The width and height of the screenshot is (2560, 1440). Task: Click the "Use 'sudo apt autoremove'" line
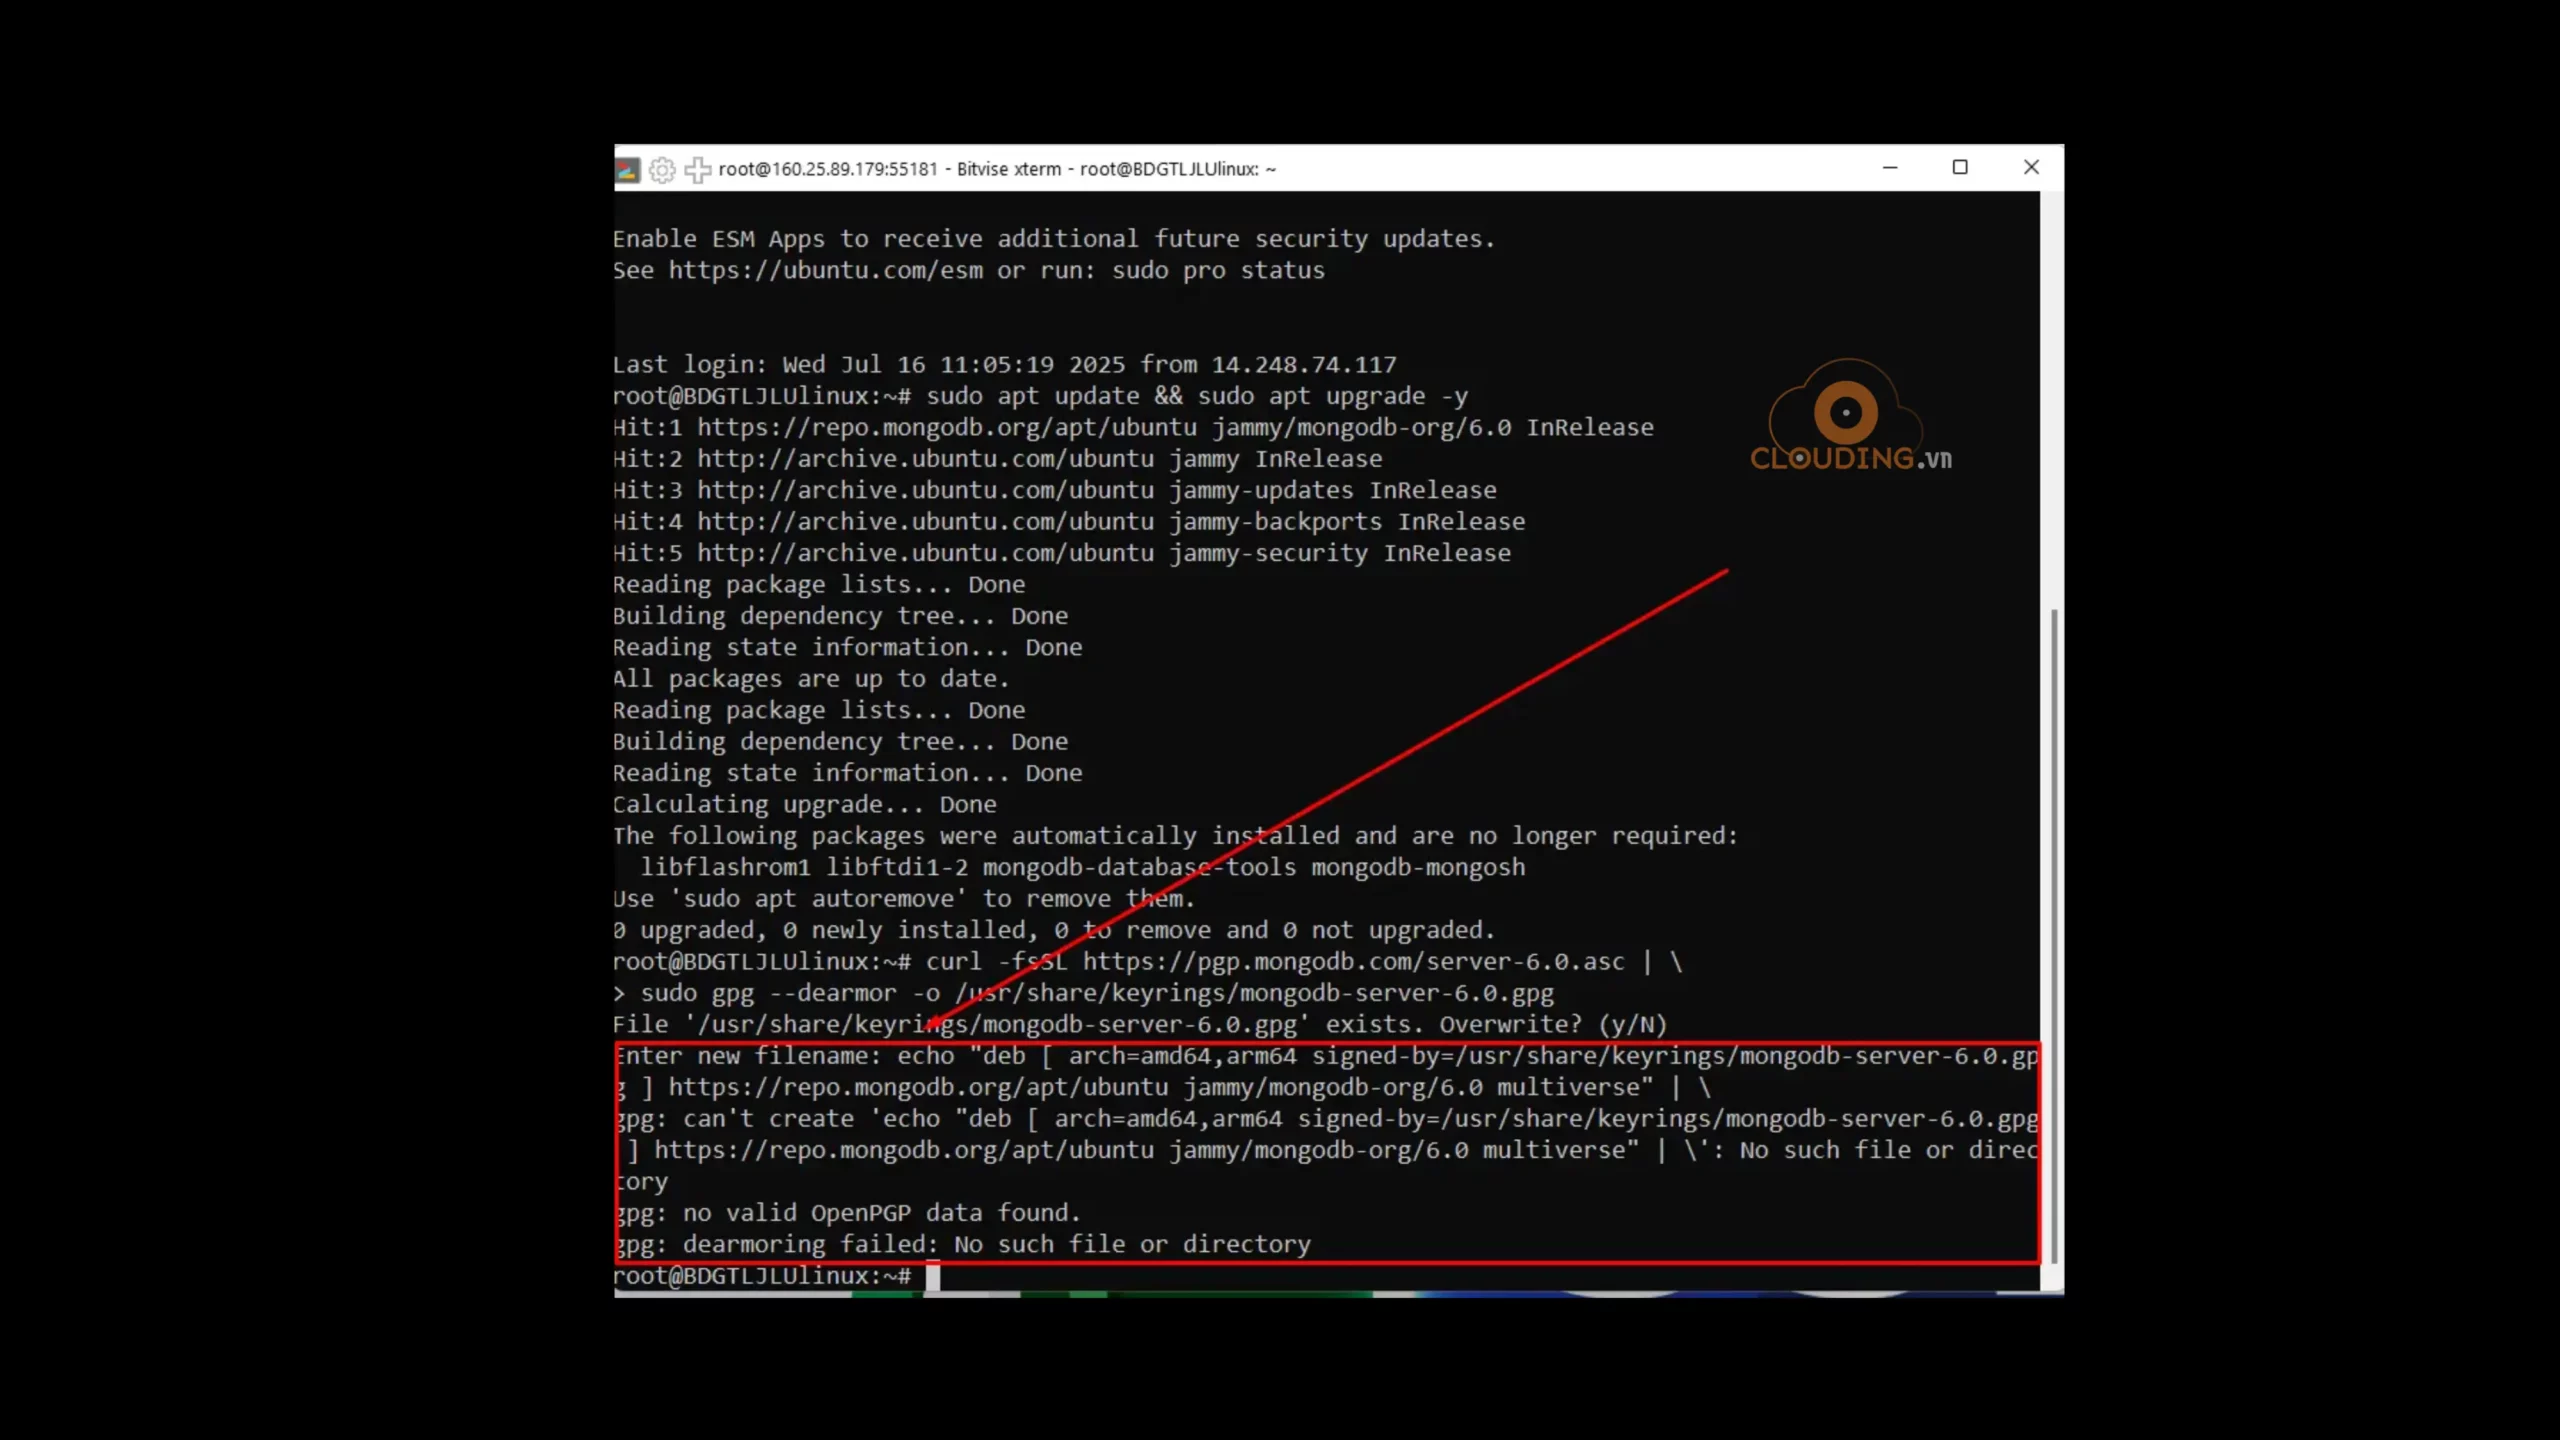904,899
